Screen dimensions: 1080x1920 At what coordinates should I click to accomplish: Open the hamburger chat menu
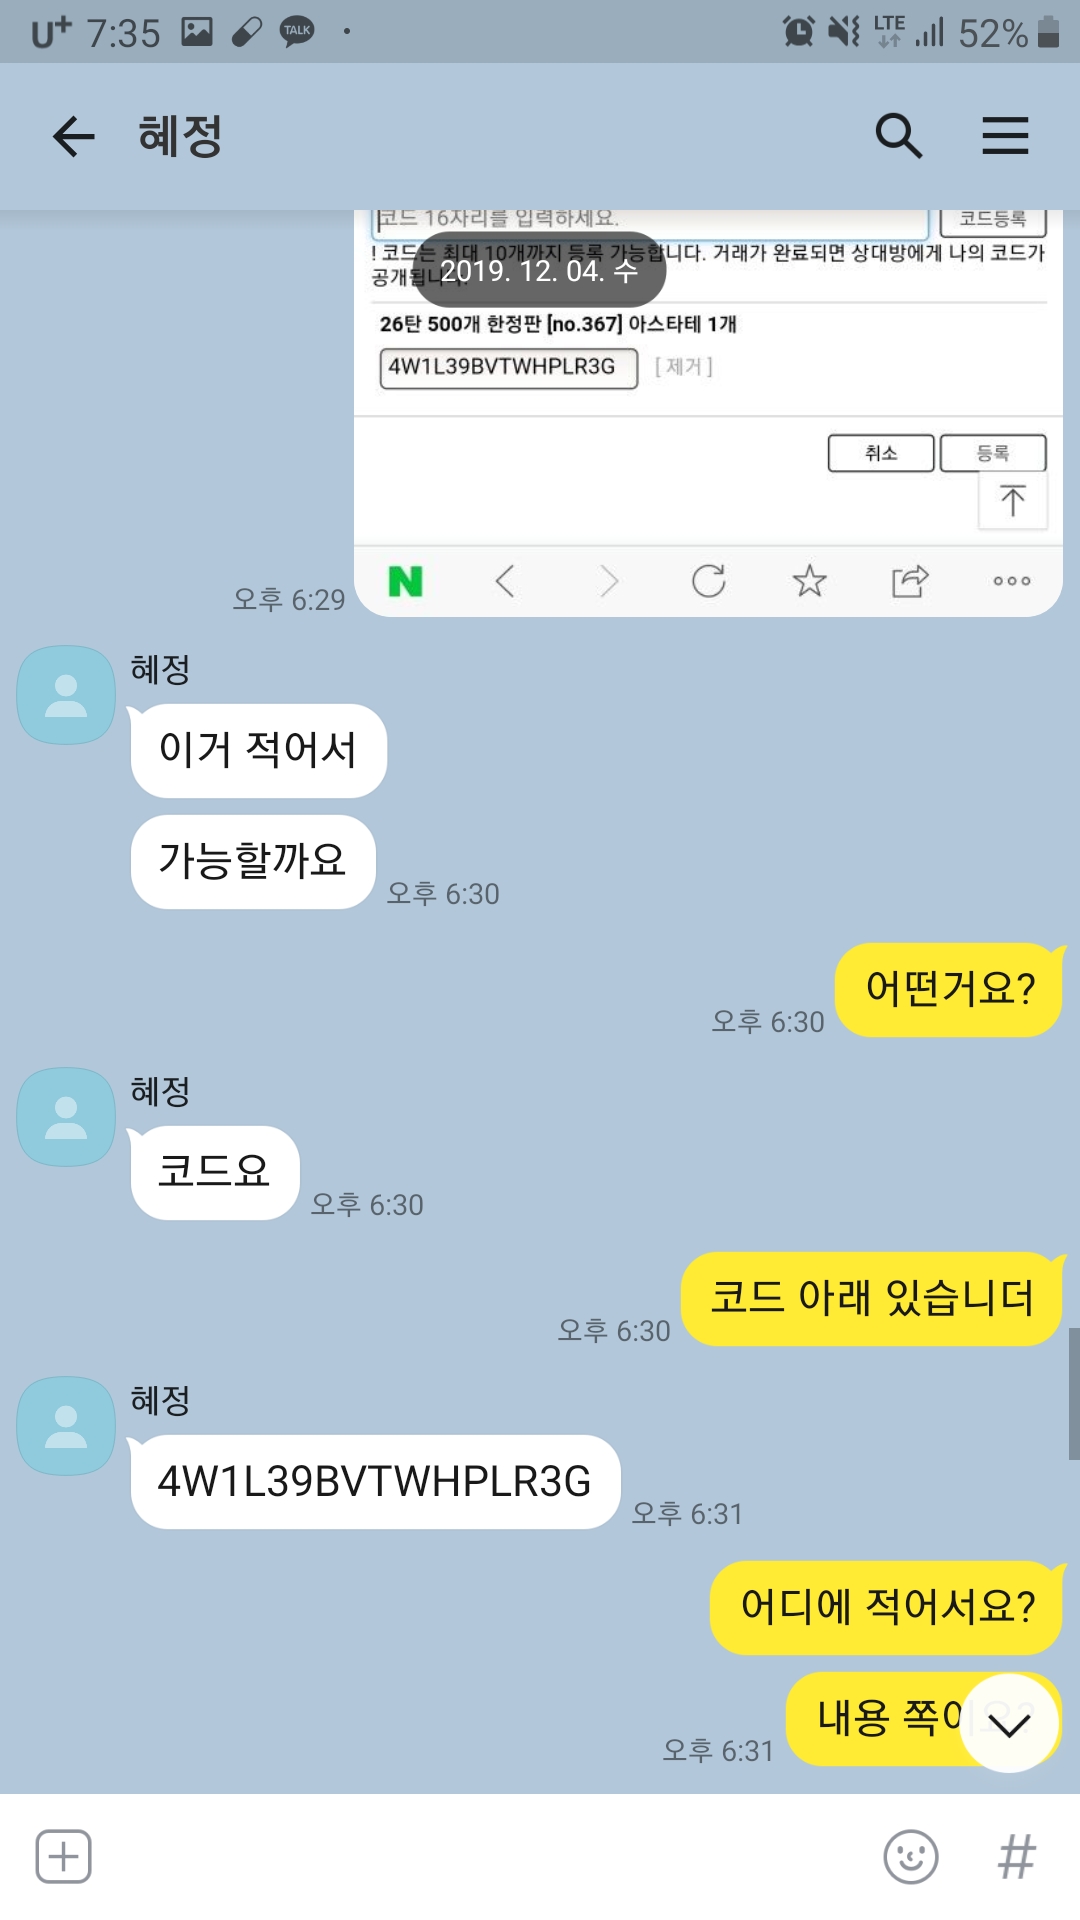click(x=1005, y=136)
